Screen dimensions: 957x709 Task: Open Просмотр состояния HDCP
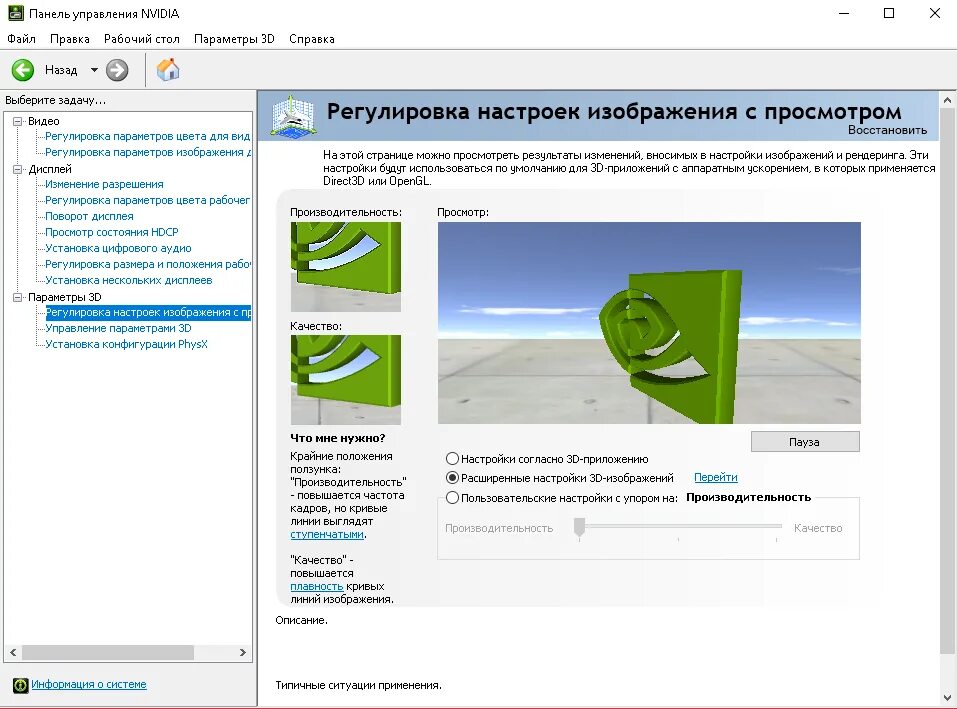(x=112, y=232)
